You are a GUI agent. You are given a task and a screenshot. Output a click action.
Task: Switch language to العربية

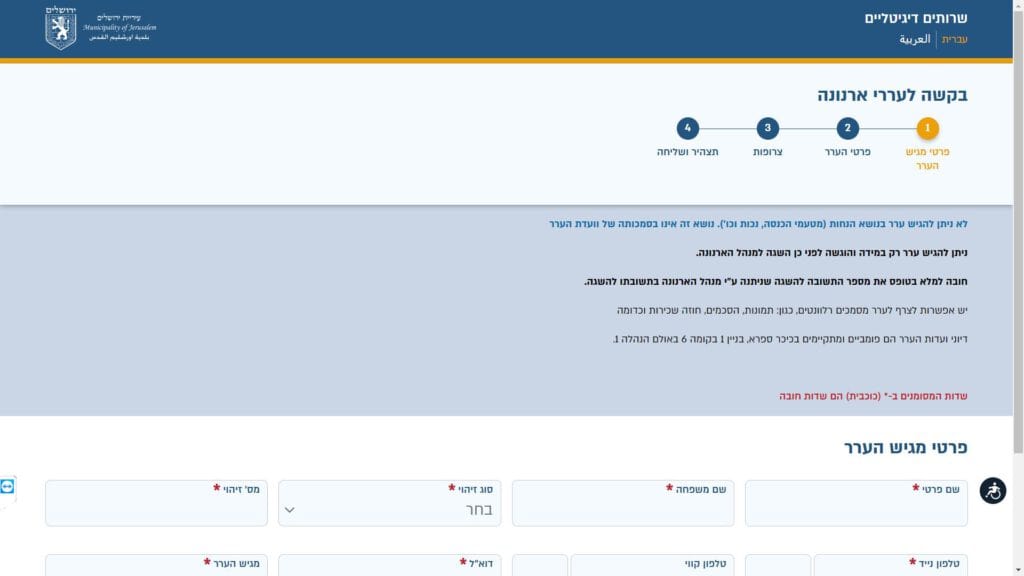[914, 40]
